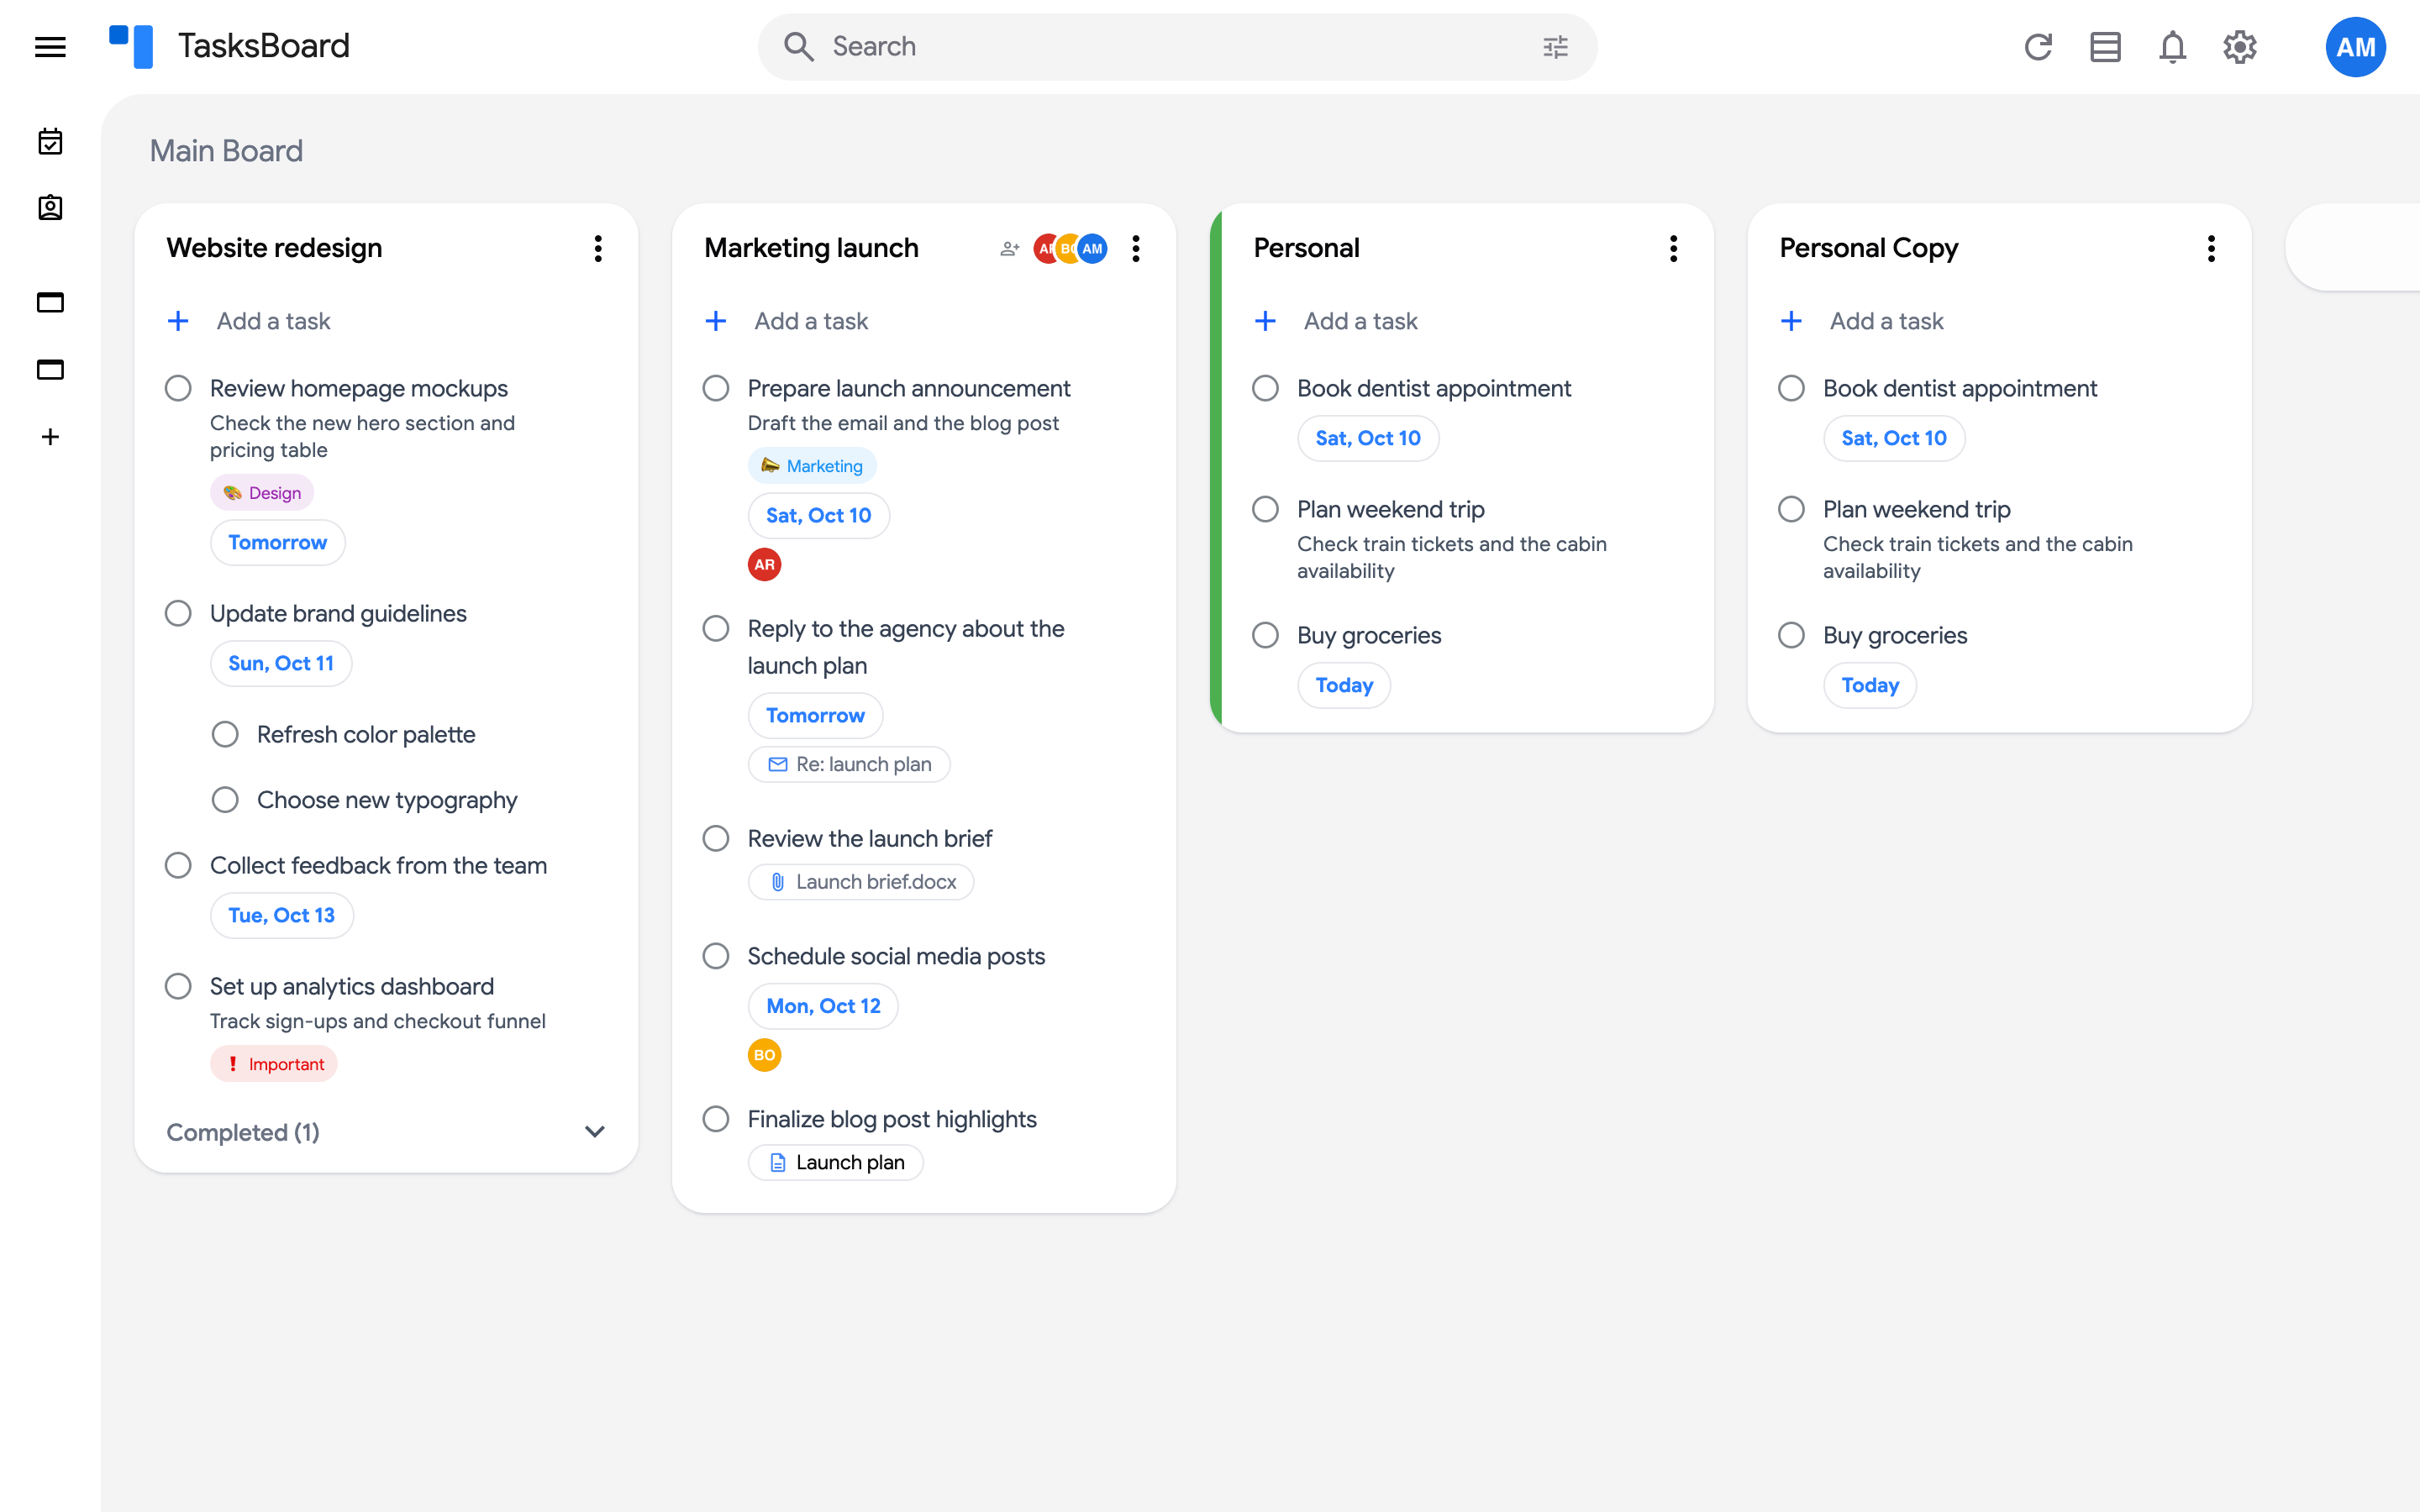Click the refresh icon
This screenshot has width=2420, height=1512.
[x=2038, y=47]
